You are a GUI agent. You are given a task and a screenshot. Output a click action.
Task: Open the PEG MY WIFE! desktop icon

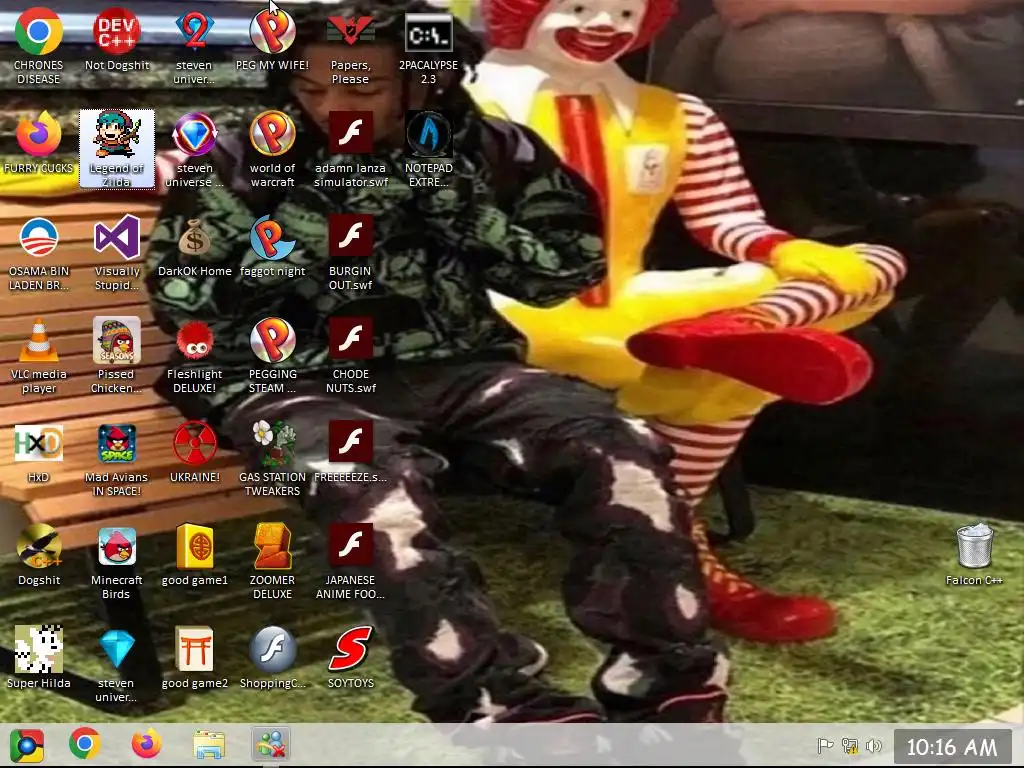click(272, 31)
